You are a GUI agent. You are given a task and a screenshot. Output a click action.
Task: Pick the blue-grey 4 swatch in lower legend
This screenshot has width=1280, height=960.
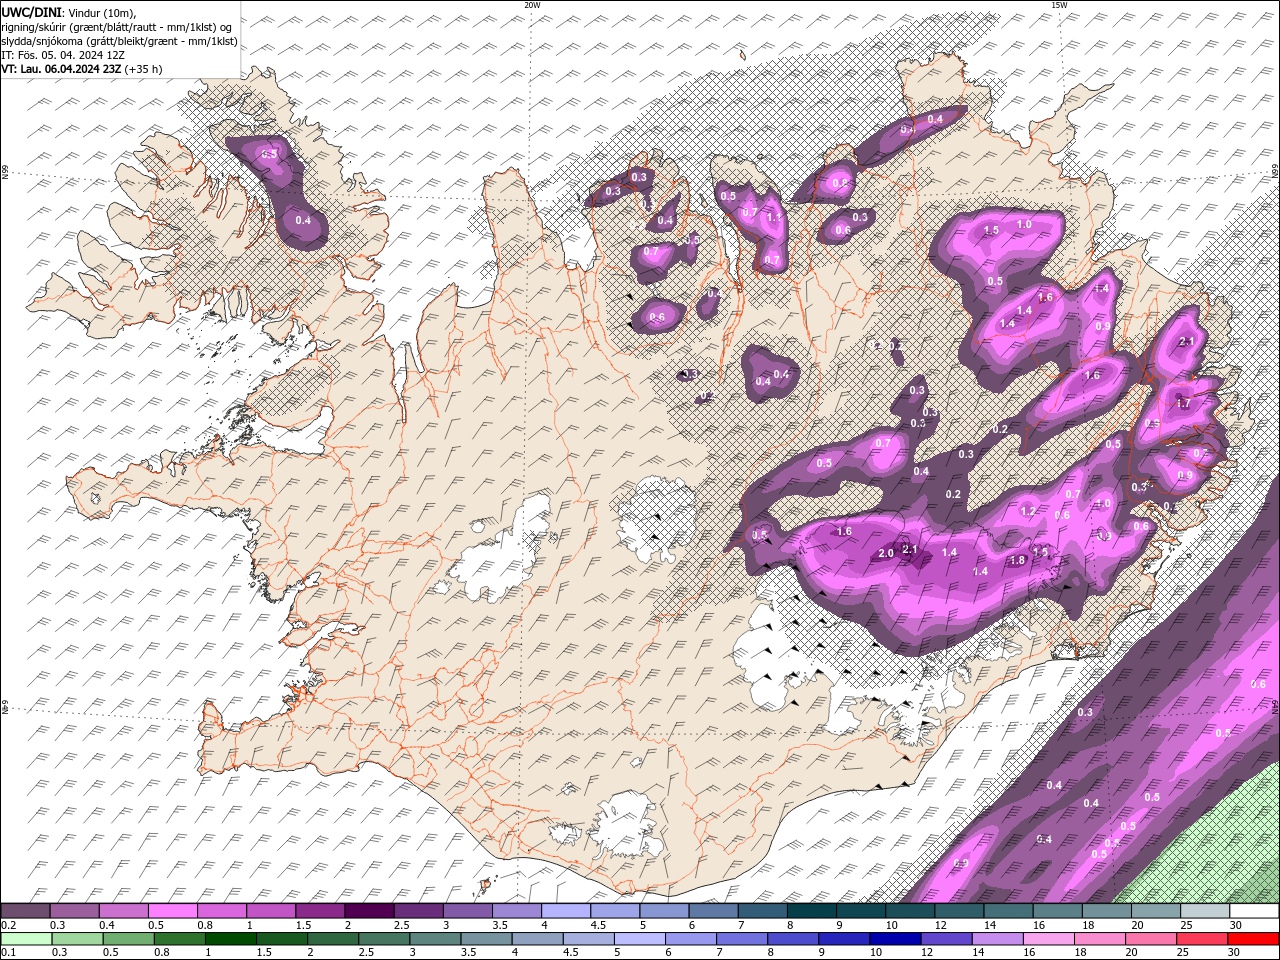tap(537, 939)
